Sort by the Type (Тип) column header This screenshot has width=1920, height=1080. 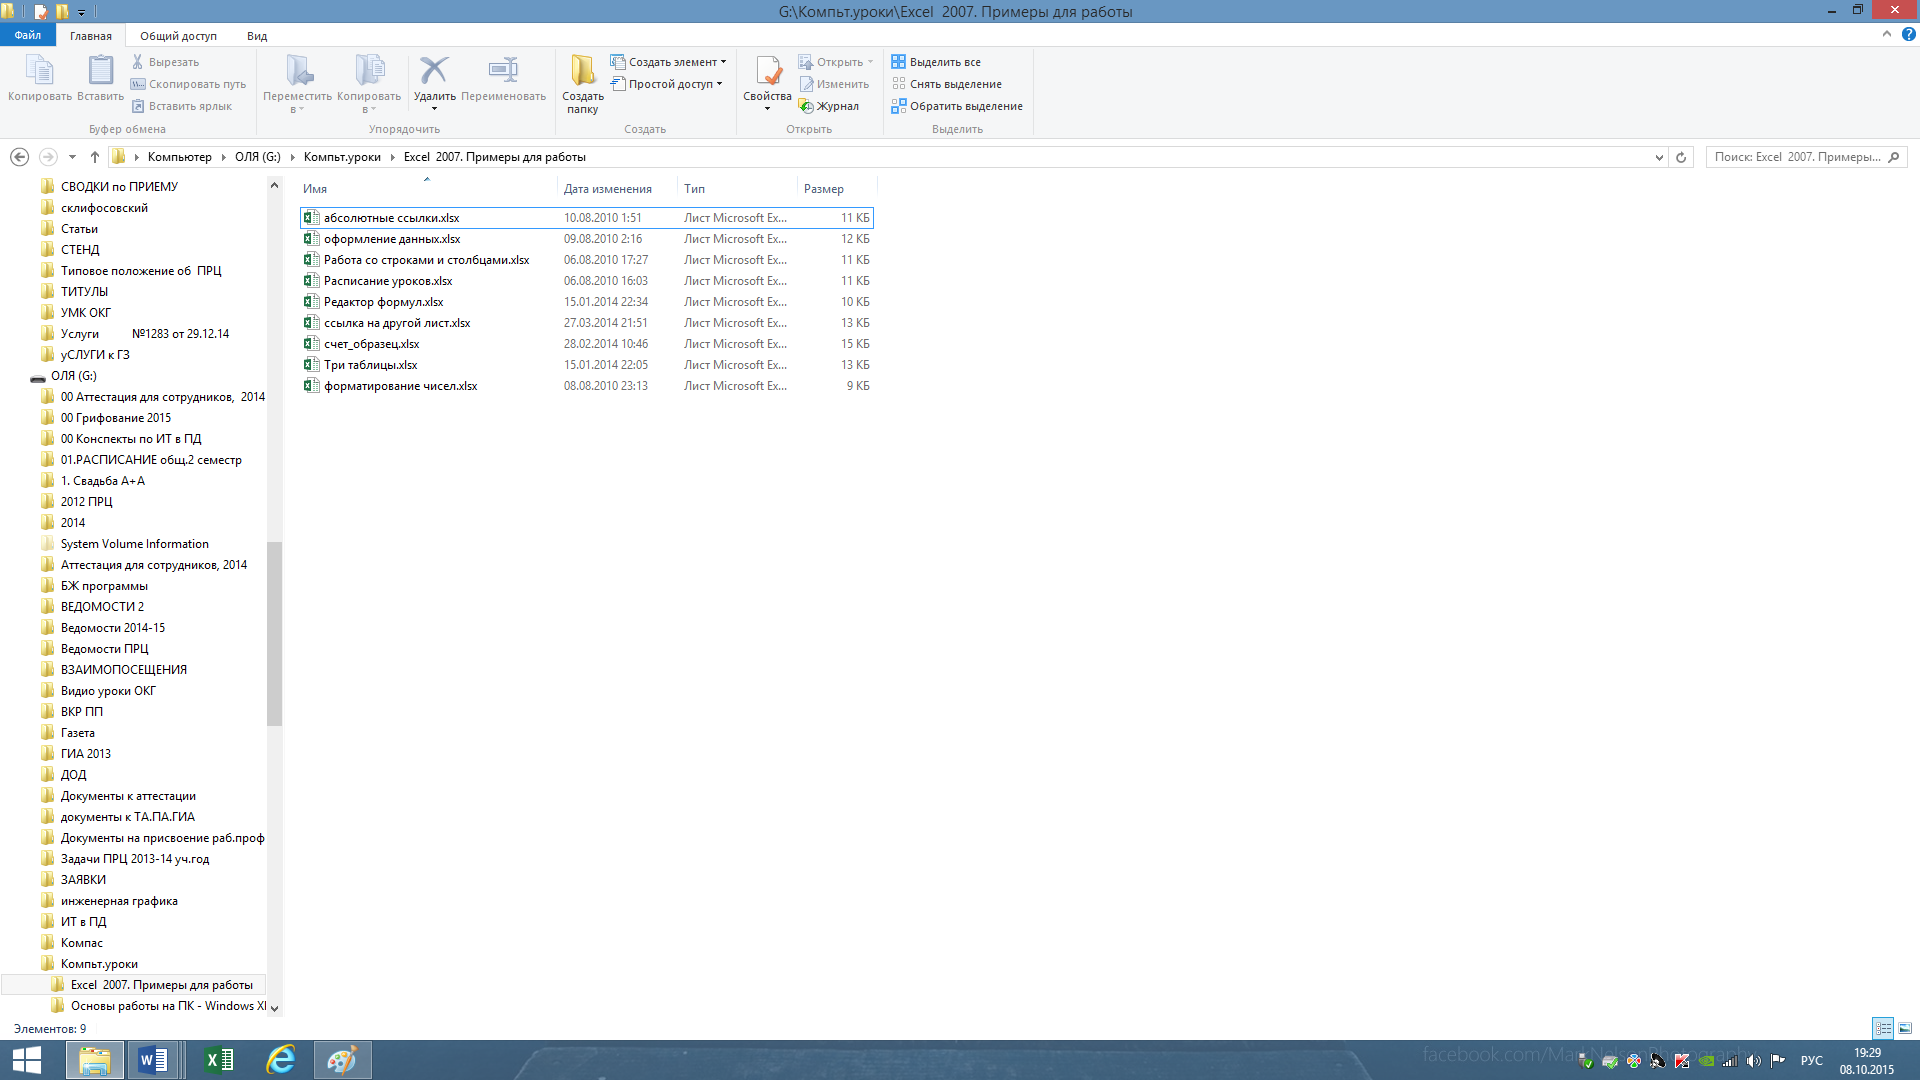click(x=738, y=188)
